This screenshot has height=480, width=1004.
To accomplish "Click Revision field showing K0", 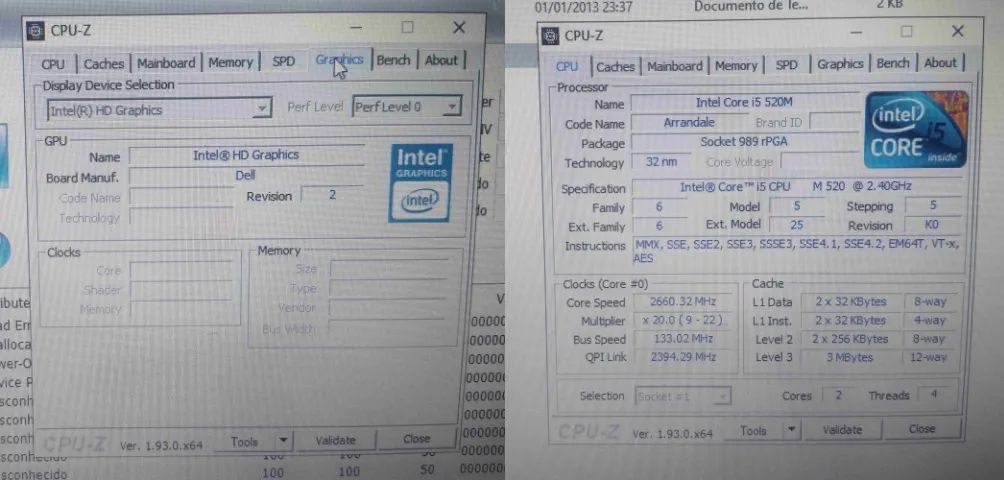I will click(x=932, y=225).
